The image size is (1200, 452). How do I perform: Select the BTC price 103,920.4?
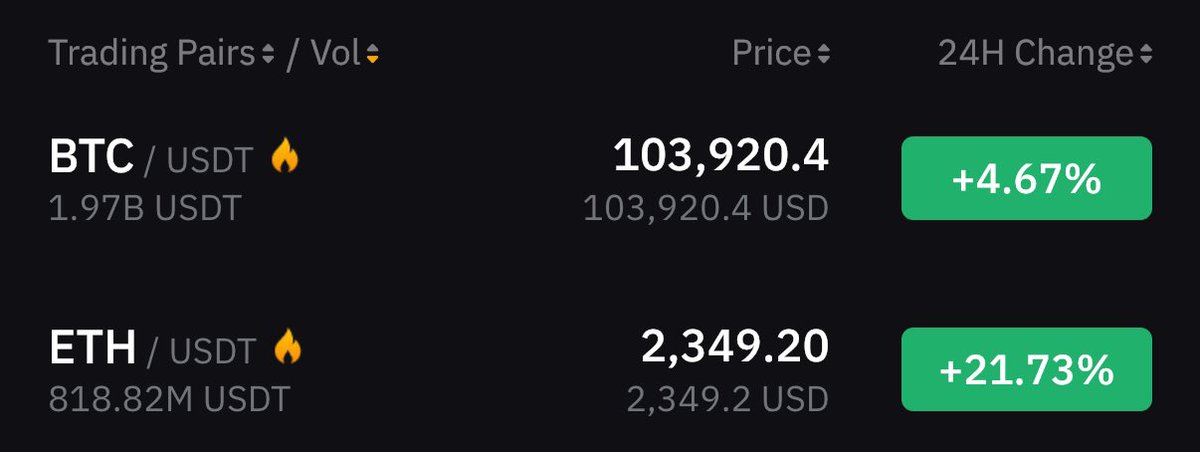(721, 155)
